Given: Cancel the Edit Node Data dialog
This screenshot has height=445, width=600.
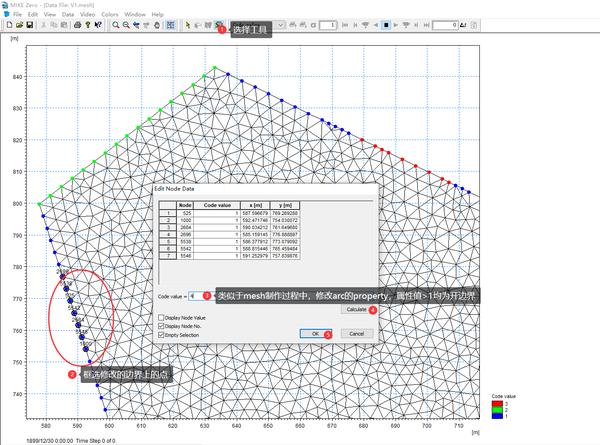Looking at the screenshot, I should (356, 333).
